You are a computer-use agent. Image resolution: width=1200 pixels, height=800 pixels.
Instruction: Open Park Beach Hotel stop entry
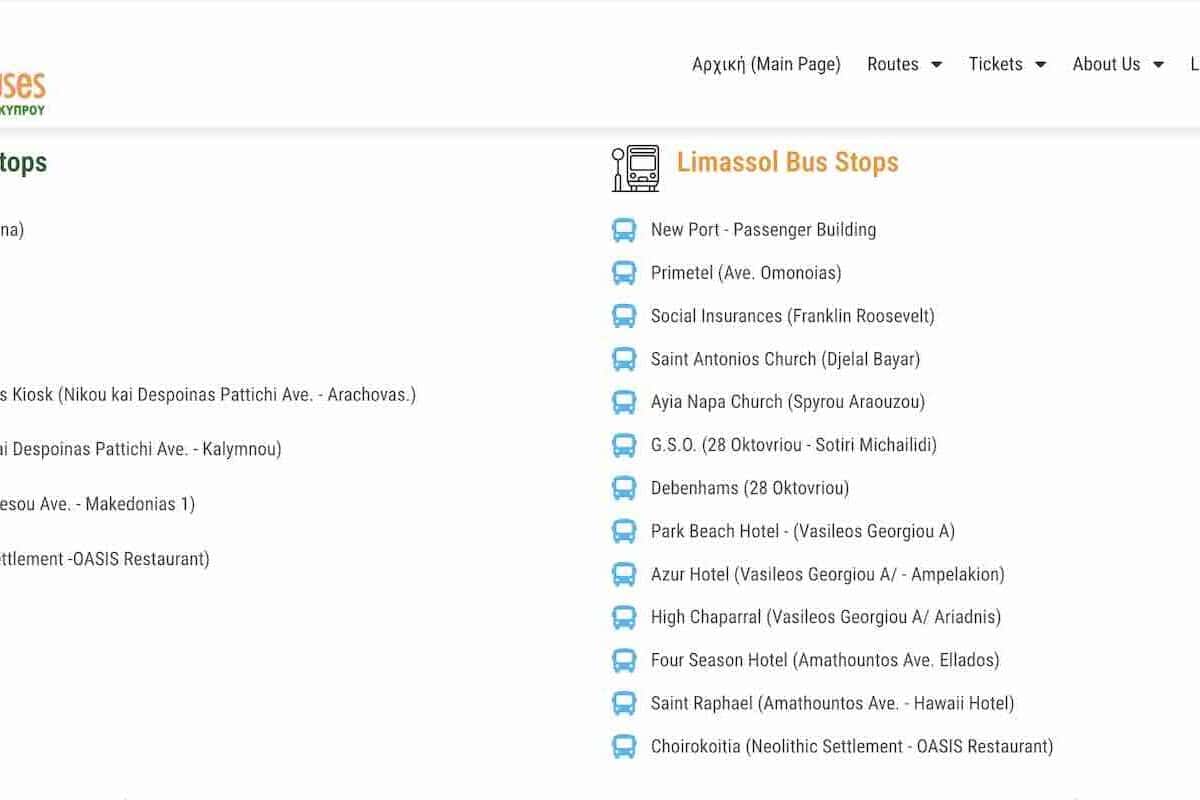click(x=802, y=531)
